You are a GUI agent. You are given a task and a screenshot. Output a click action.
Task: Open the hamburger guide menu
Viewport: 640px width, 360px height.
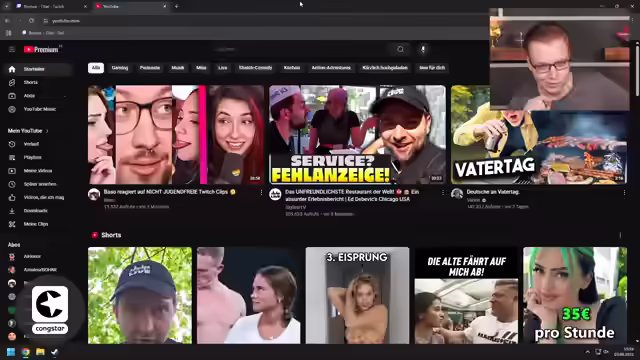click(x=12, y=49)
